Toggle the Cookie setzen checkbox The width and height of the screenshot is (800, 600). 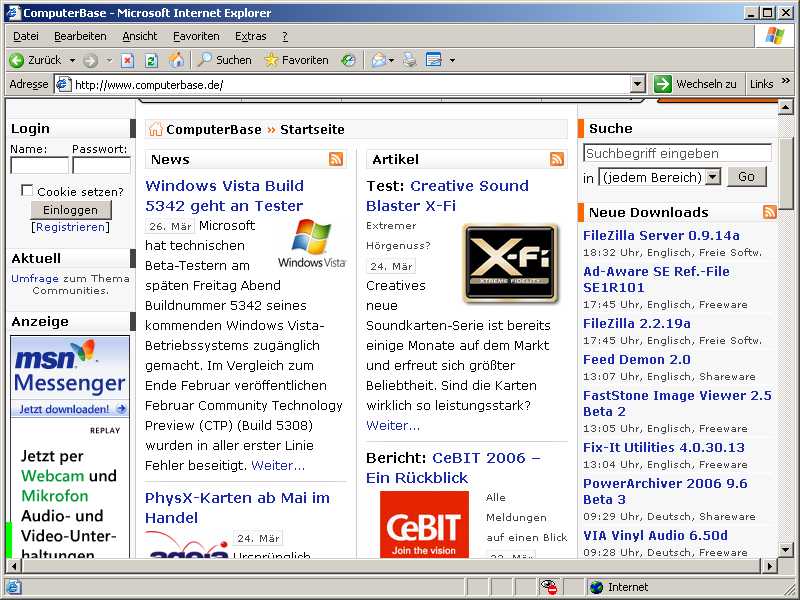[x=27, y=190]
